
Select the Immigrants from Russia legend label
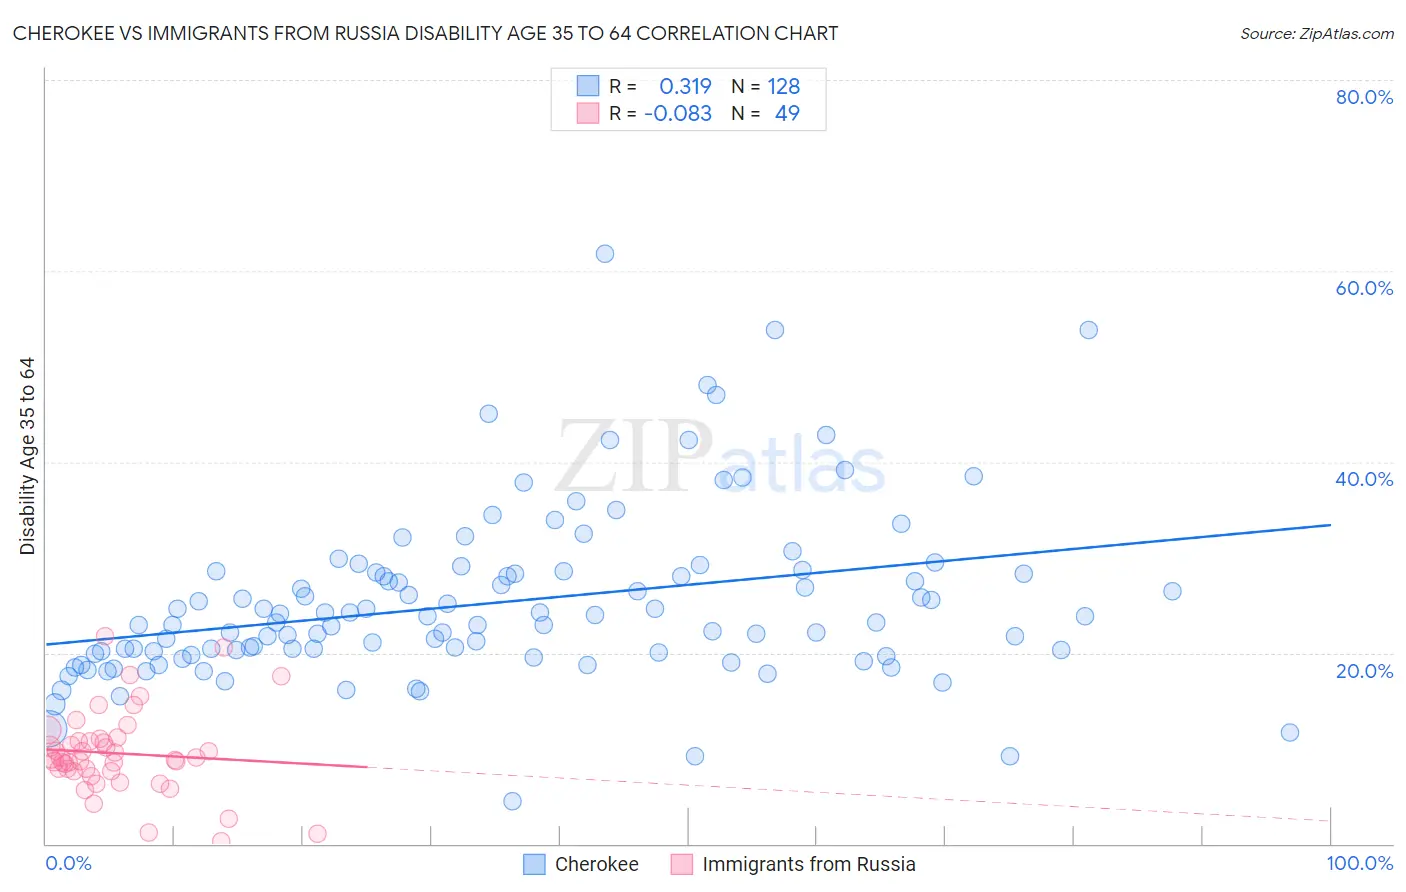point(809,864)
